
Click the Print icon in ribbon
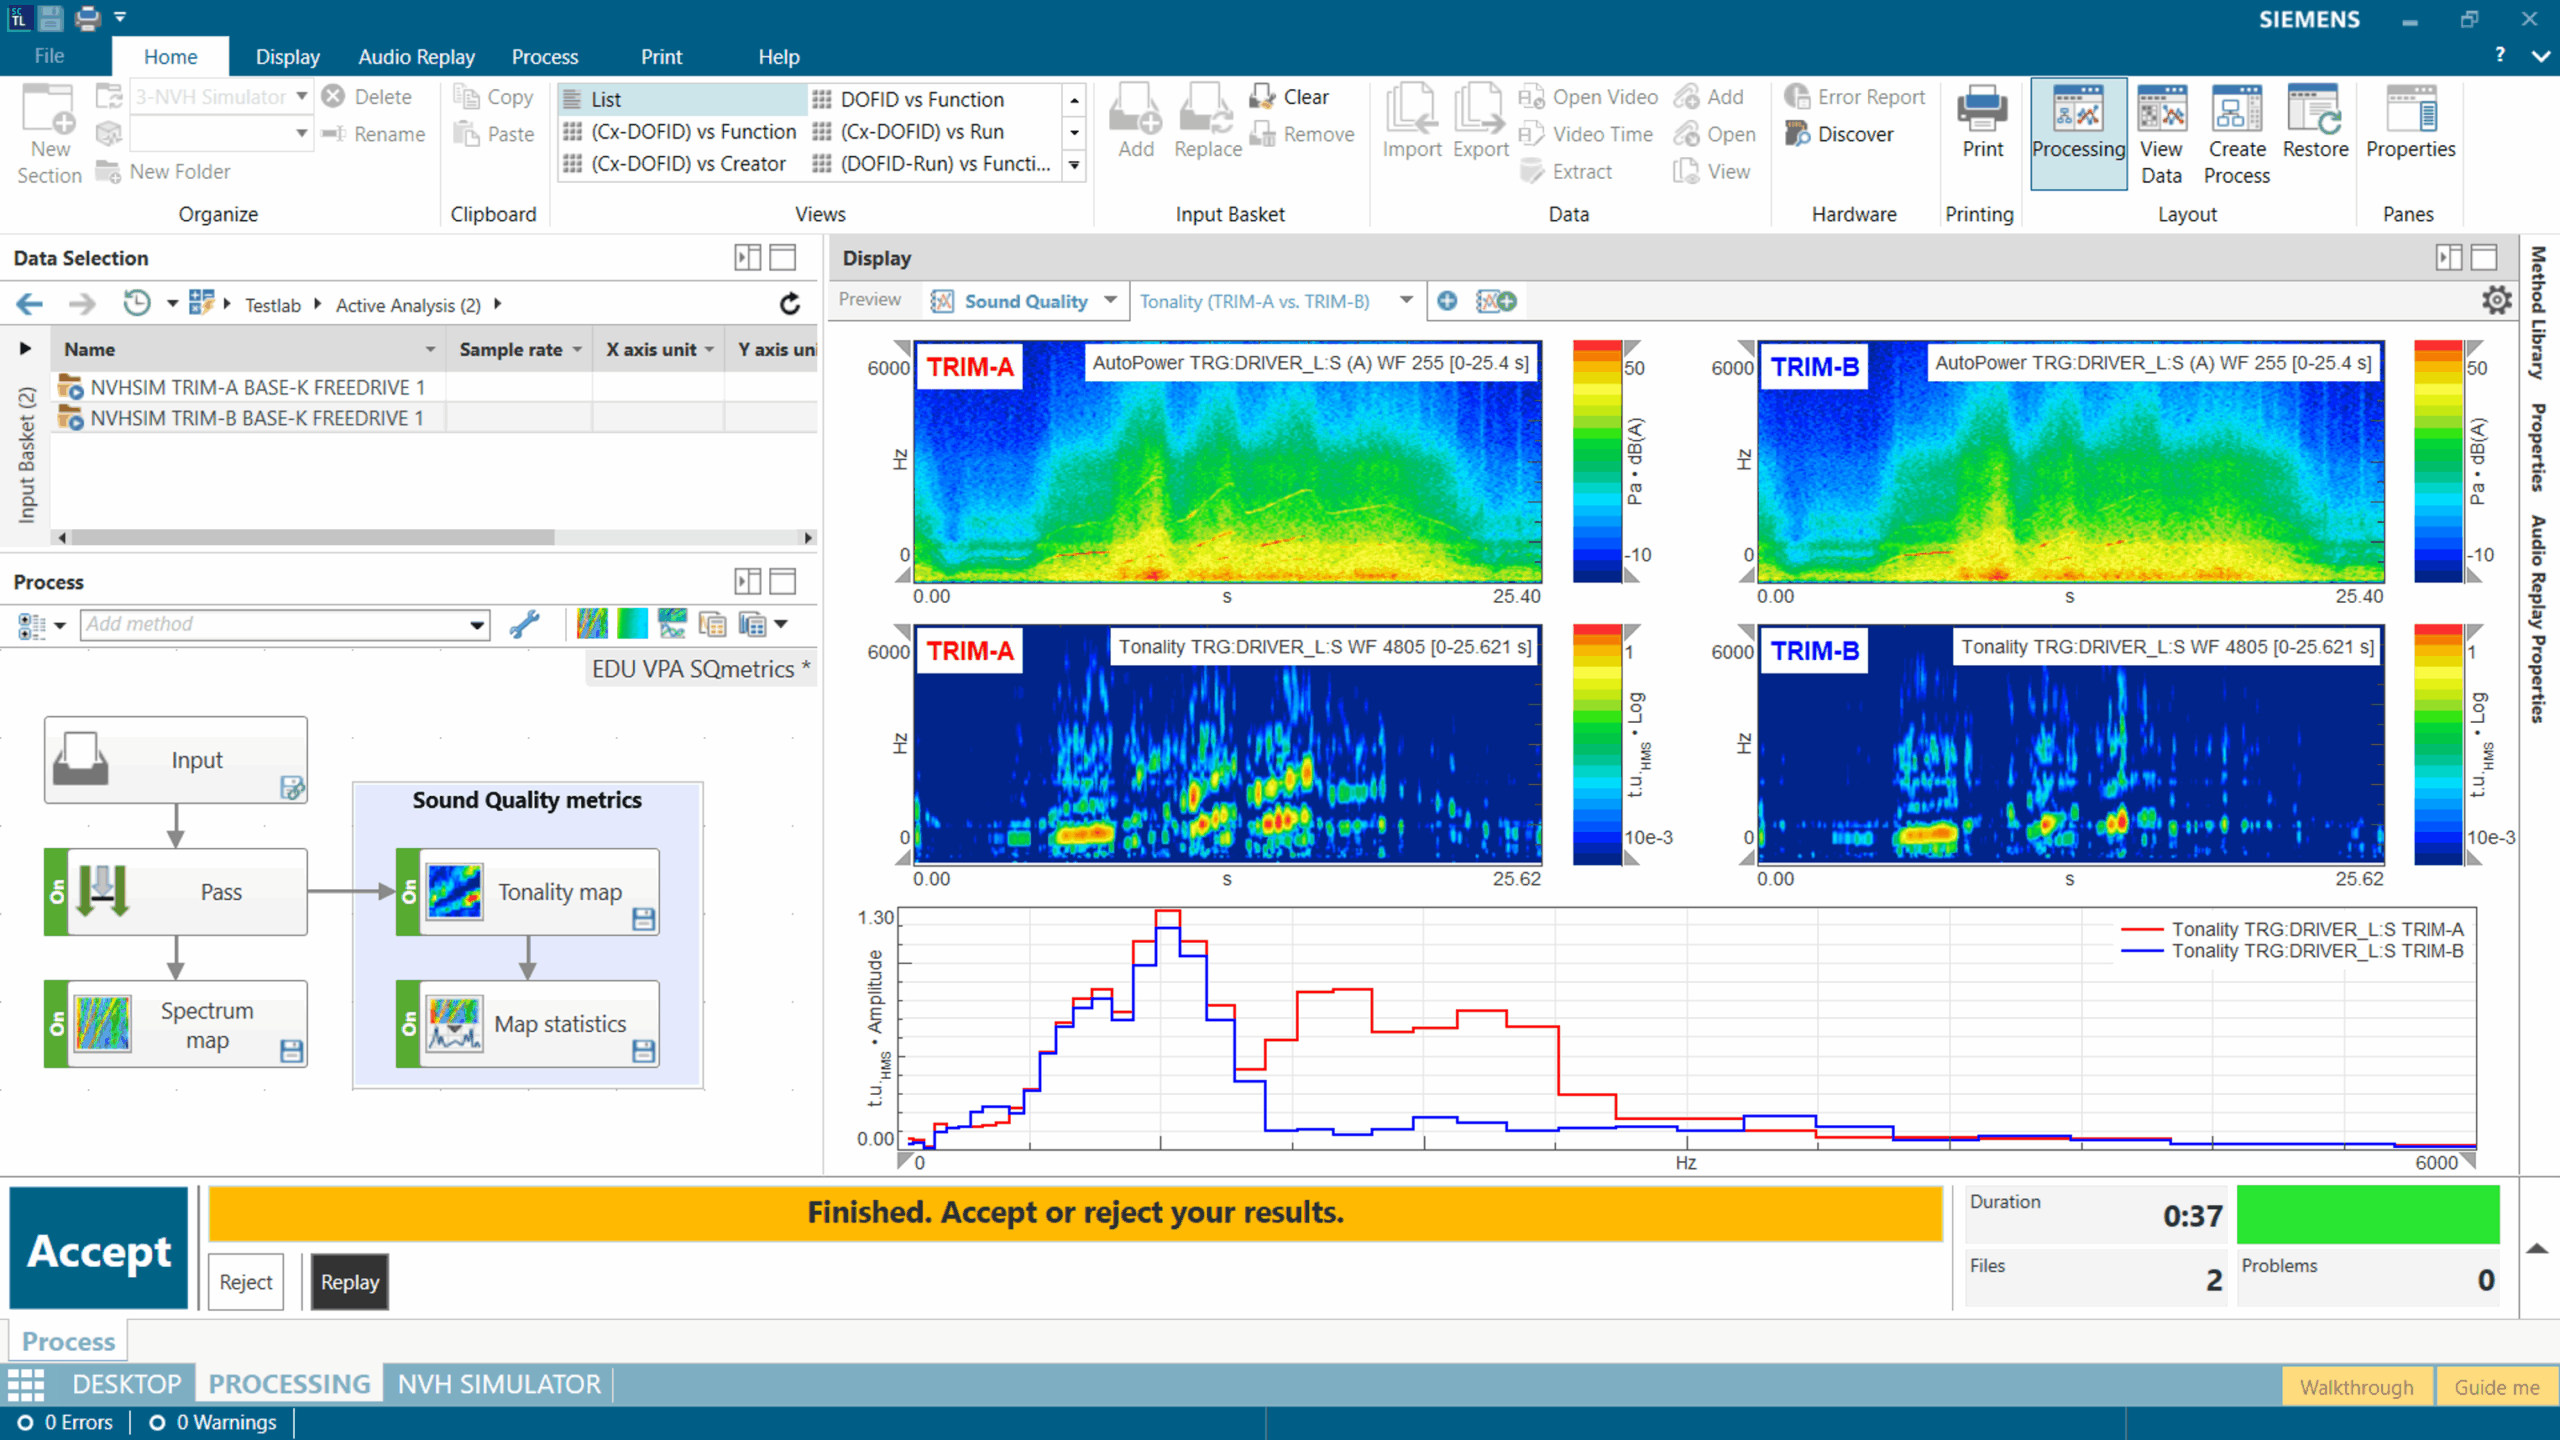[x=1981, y=110]
